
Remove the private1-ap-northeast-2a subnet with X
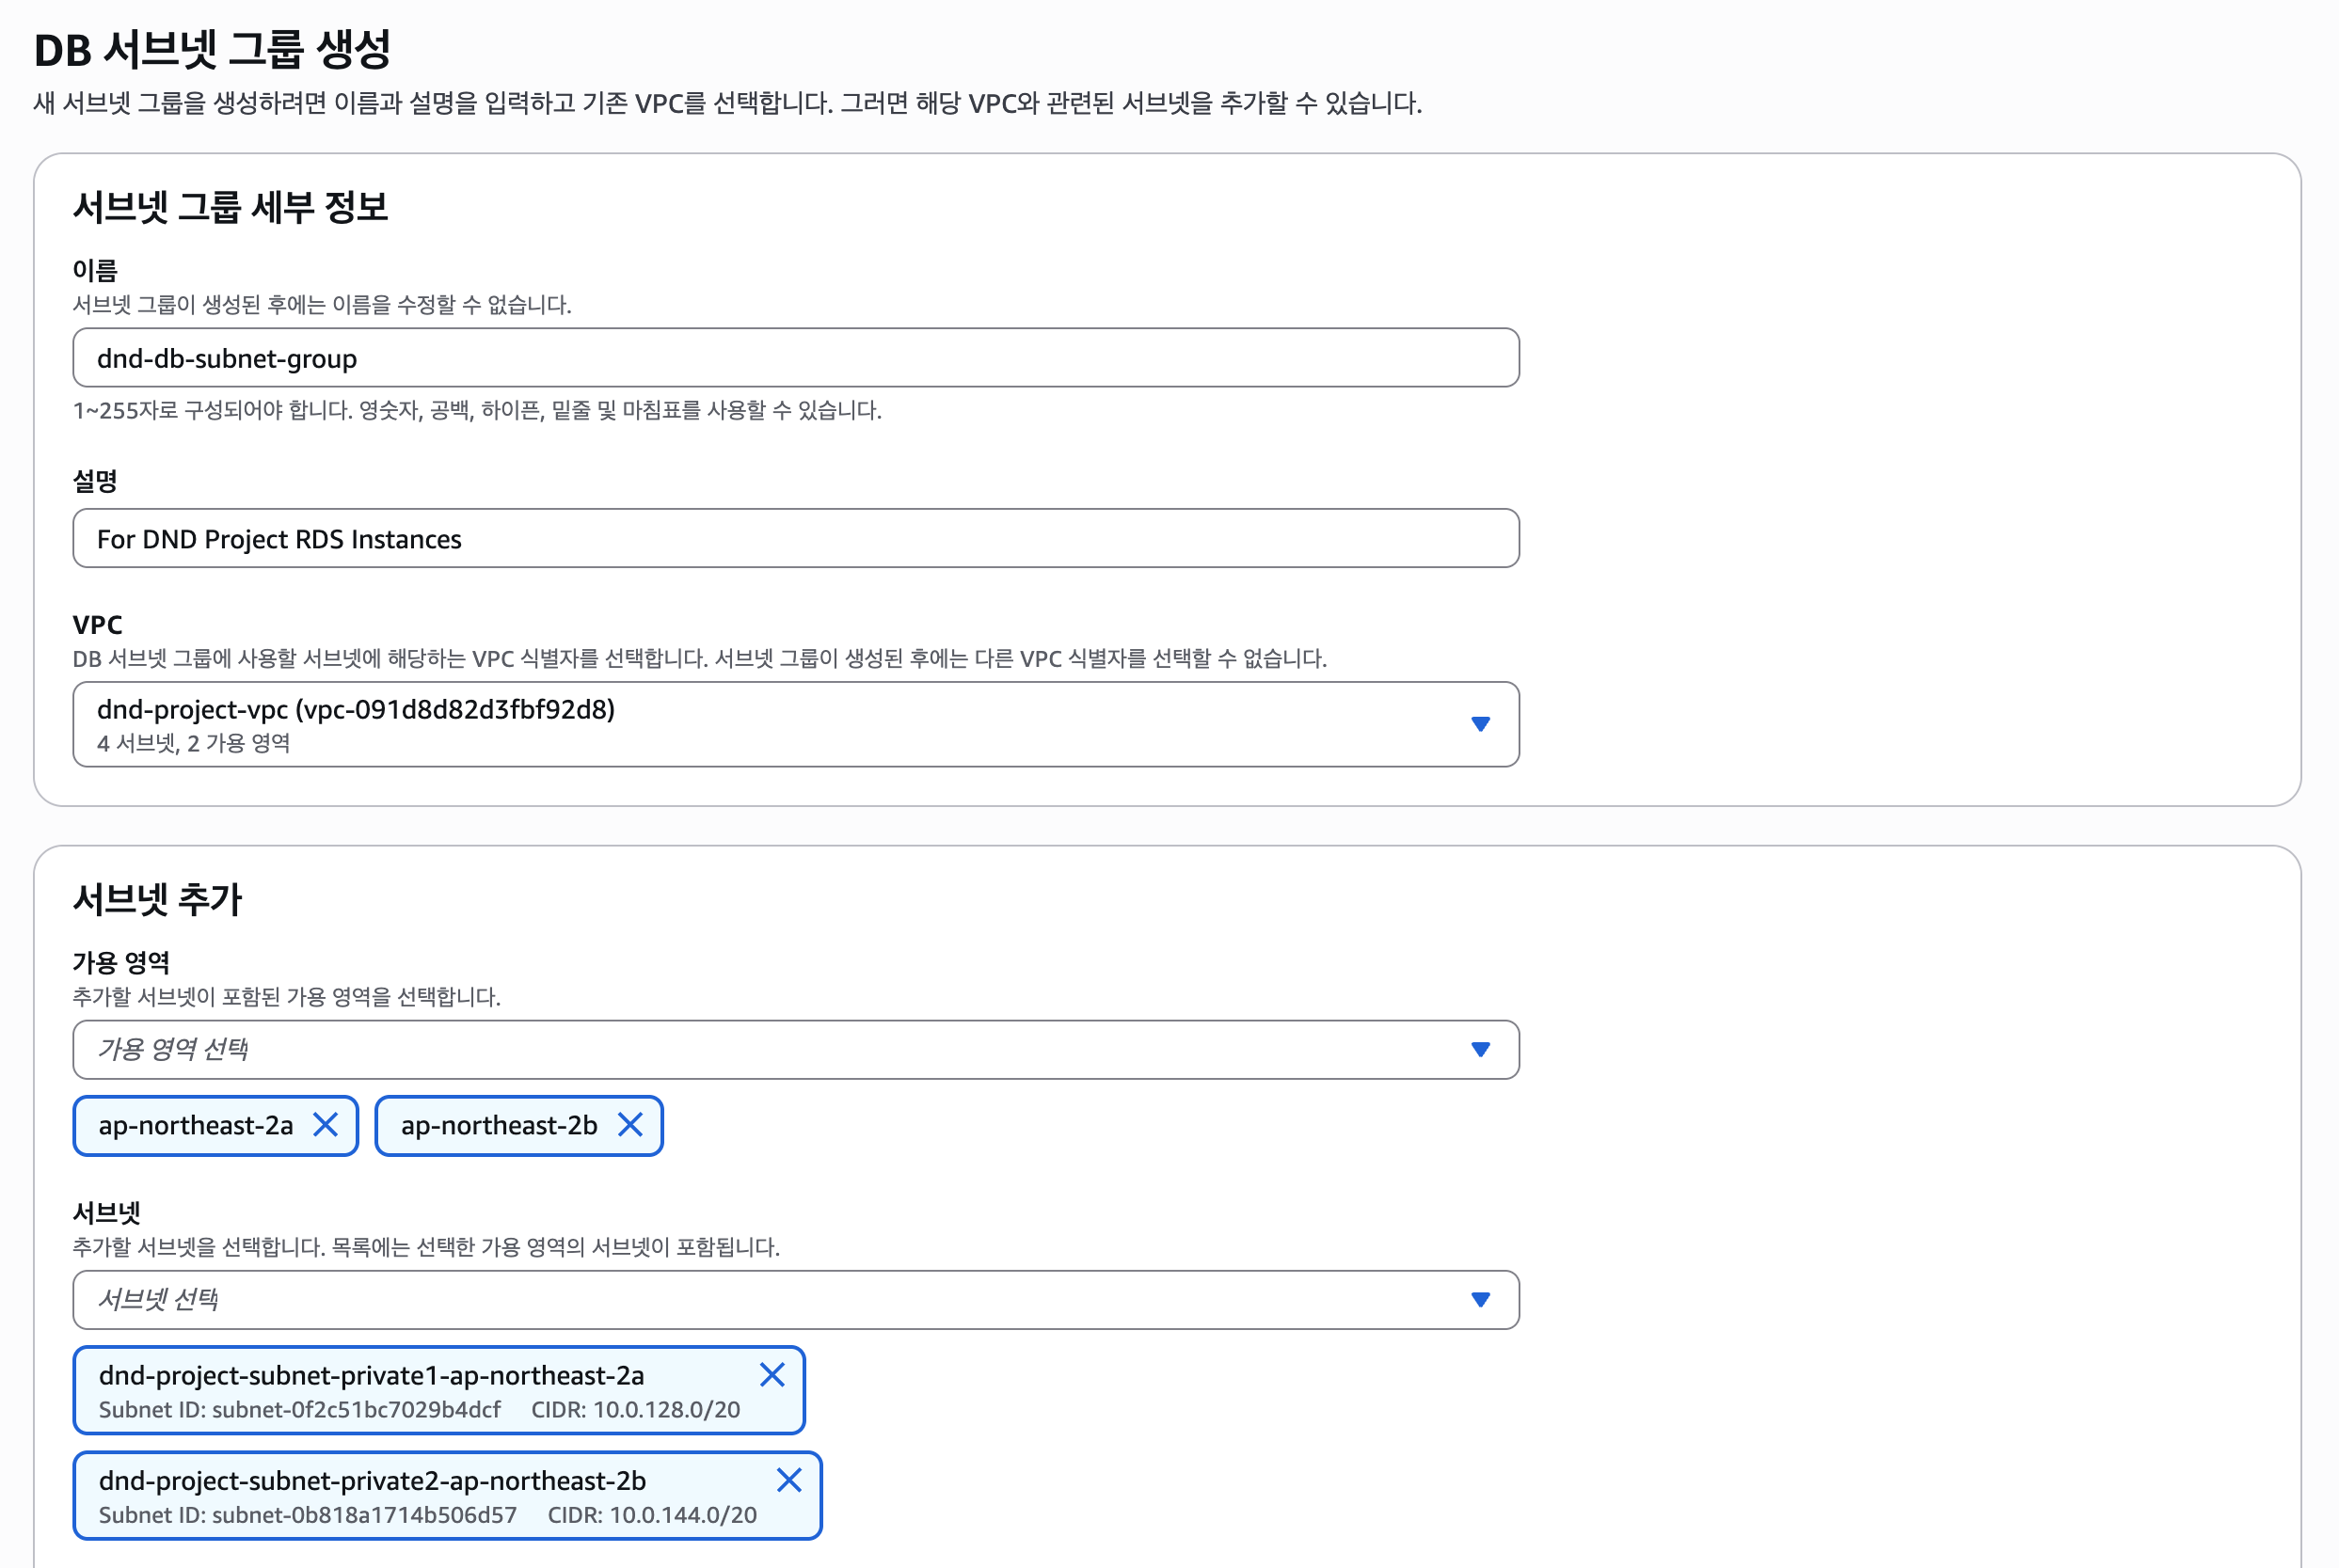point(772,1375)
